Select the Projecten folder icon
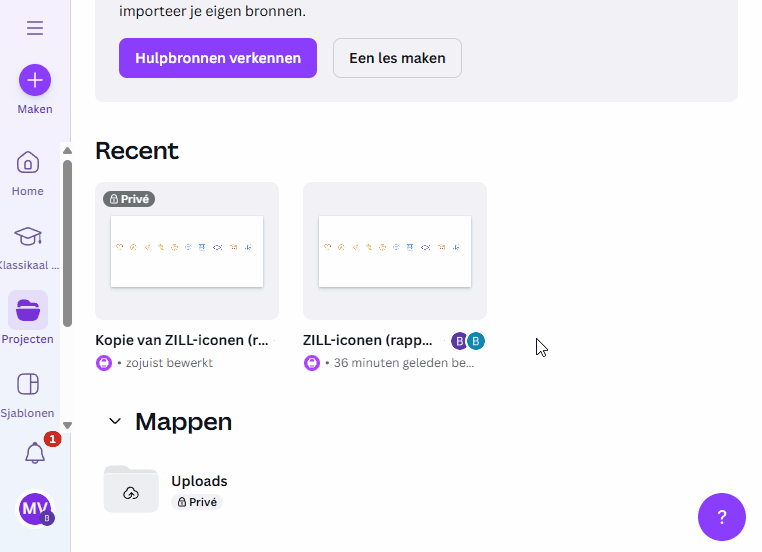 pos(28,311)
